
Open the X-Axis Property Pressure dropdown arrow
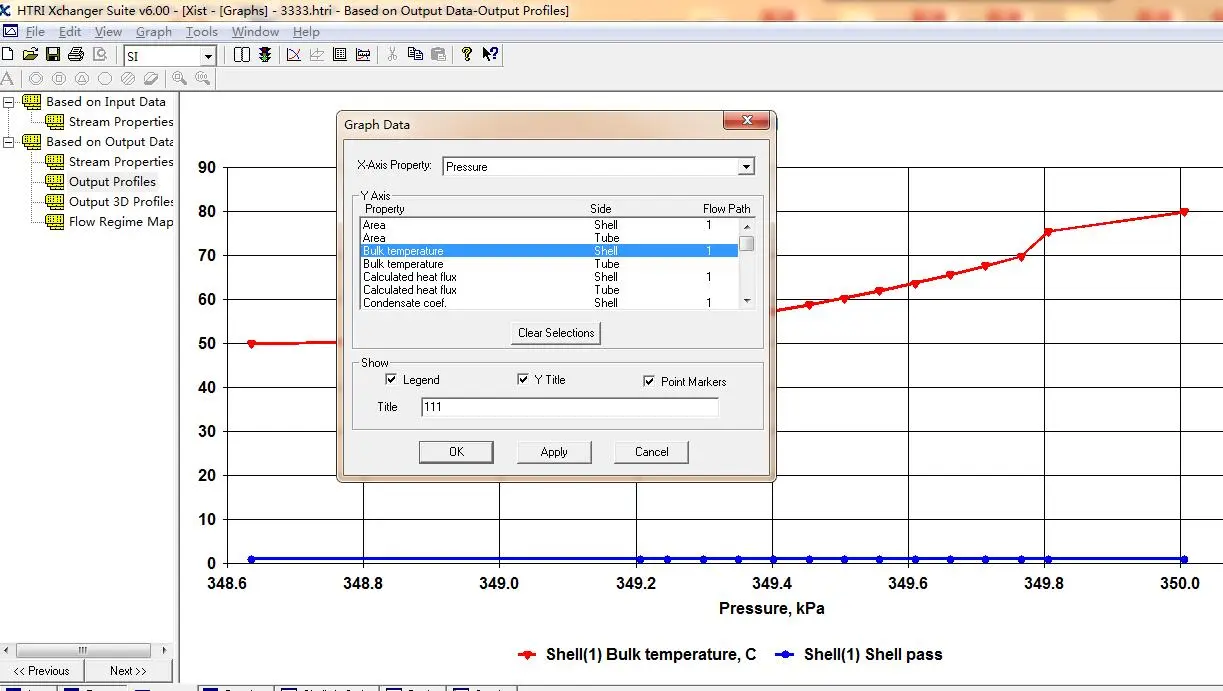coord(746,167)
